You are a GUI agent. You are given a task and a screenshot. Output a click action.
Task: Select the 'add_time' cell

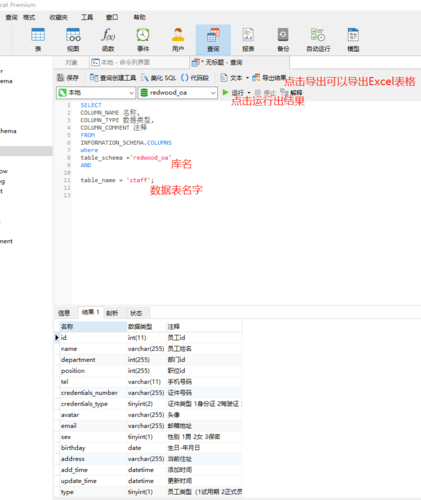click(93, 470)
